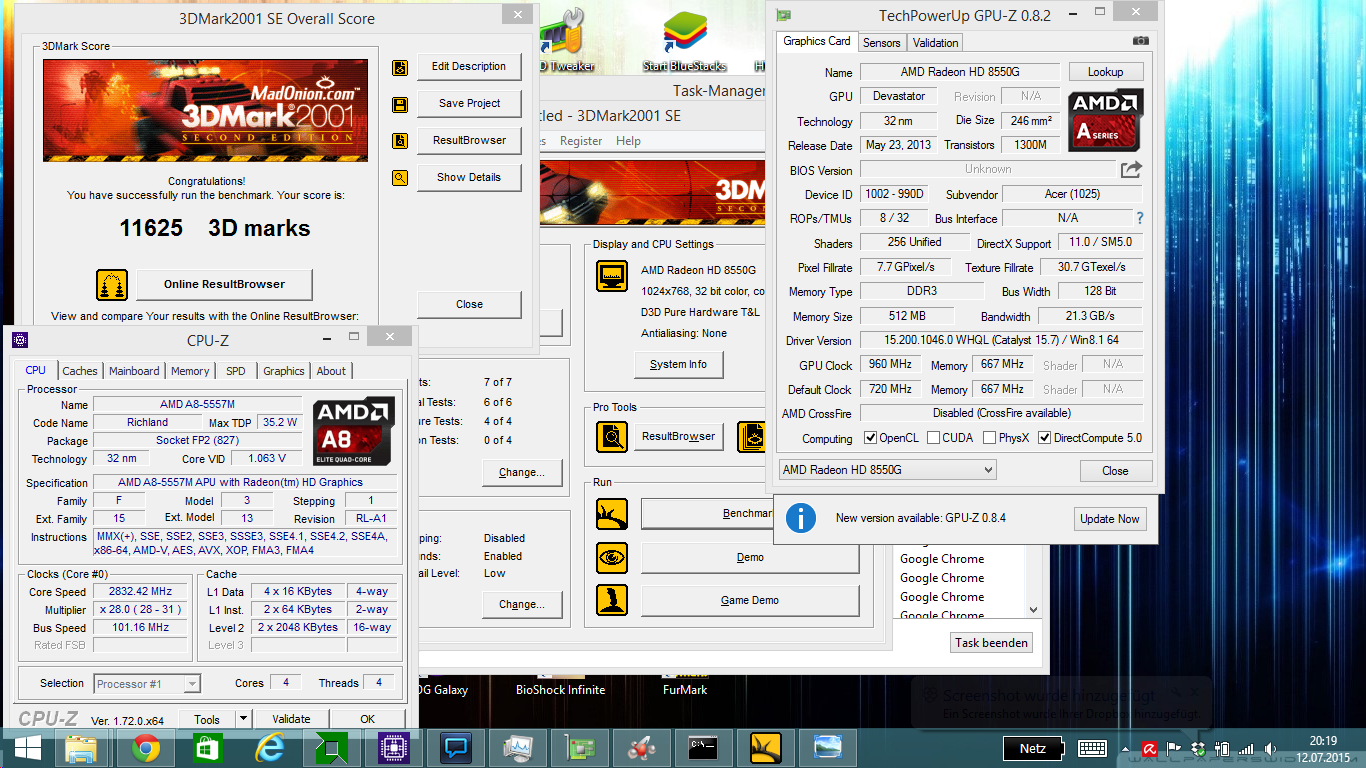Take GPU-Z screenshot with camera icon
Image resolution: width=1366 pixels, height=768 pixels.
[1140, 41]
